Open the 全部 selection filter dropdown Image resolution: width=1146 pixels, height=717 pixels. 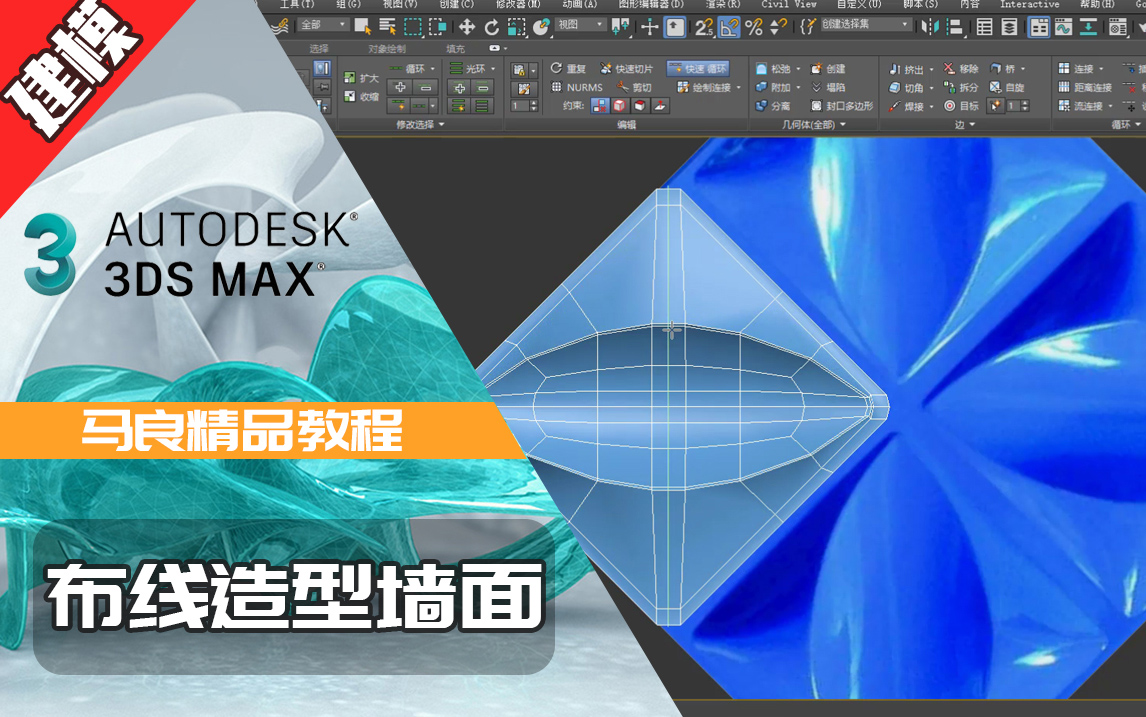(324, 25)
